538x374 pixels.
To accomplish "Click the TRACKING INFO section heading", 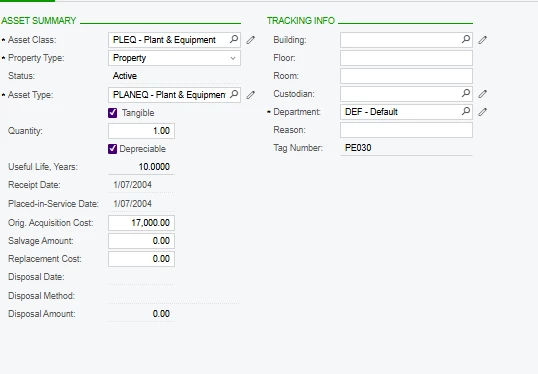I will pyautogui.click(x=301, y=21).
